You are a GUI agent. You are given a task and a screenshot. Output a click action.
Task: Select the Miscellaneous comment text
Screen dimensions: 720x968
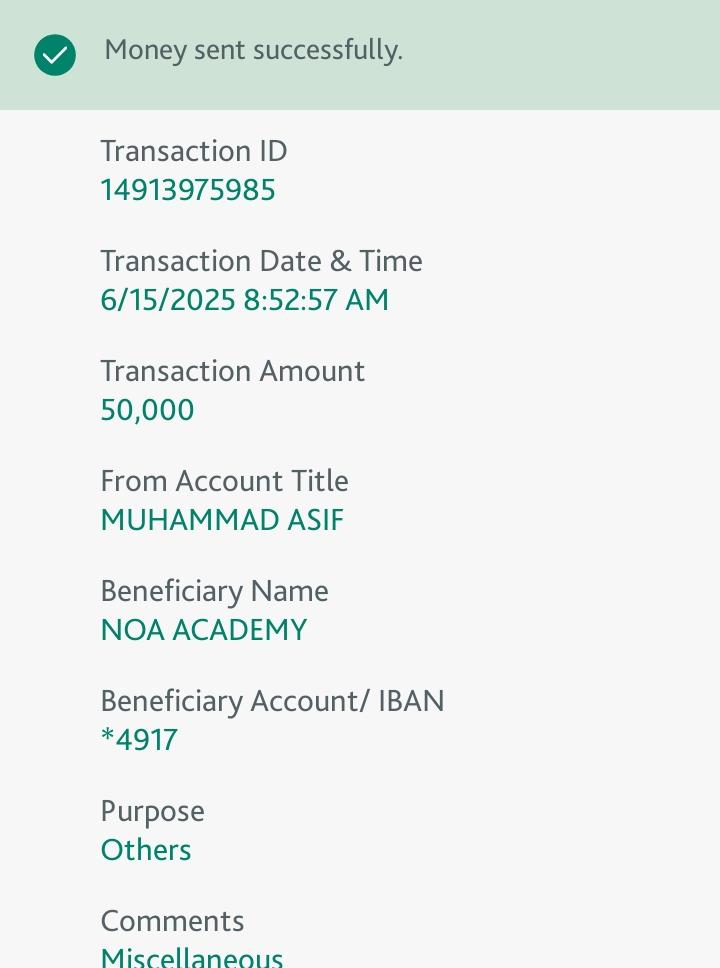[192, 958]
